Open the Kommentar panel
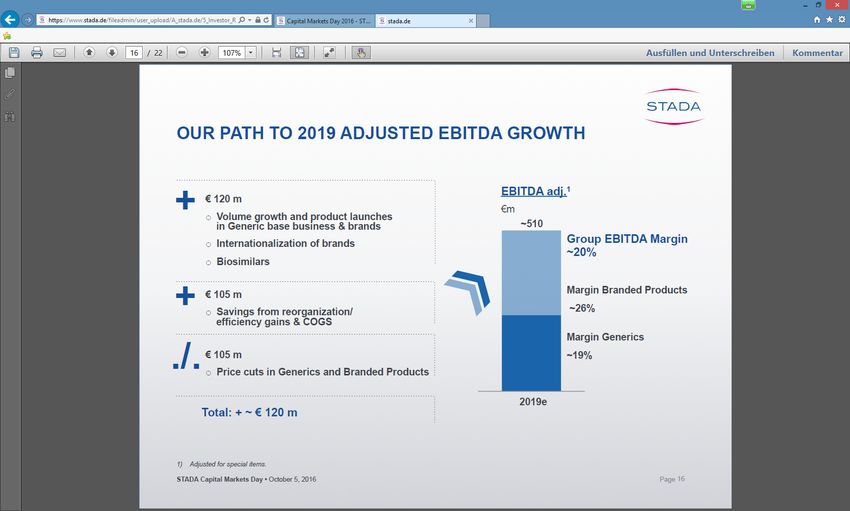 tap(817, 53)
